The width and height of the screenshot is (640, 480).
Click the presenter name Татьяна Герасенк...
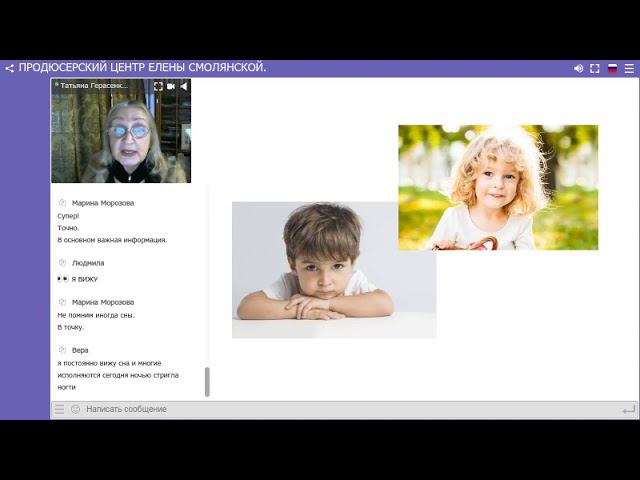(94, 86)
